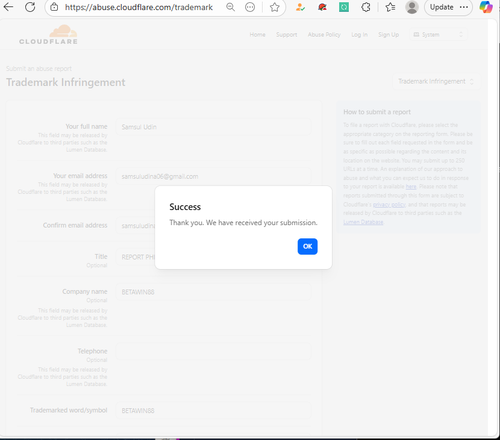Screen dimensions: 500x440
Task: Click Sign Up in navigation
Action: pos(388,35)
